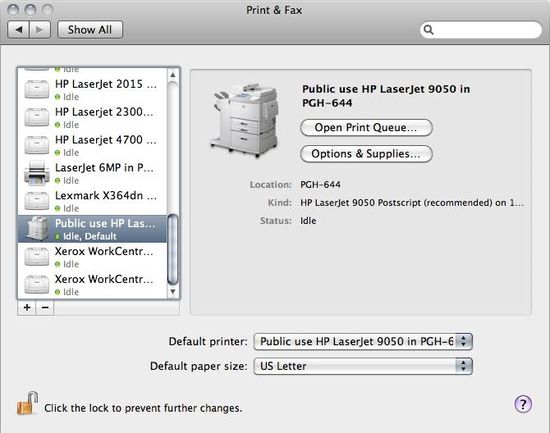Select first Xerox WorkCentre printer icon
Image resolution: width=550 pixels, height=433 pixels.
[x=36, y=257]
